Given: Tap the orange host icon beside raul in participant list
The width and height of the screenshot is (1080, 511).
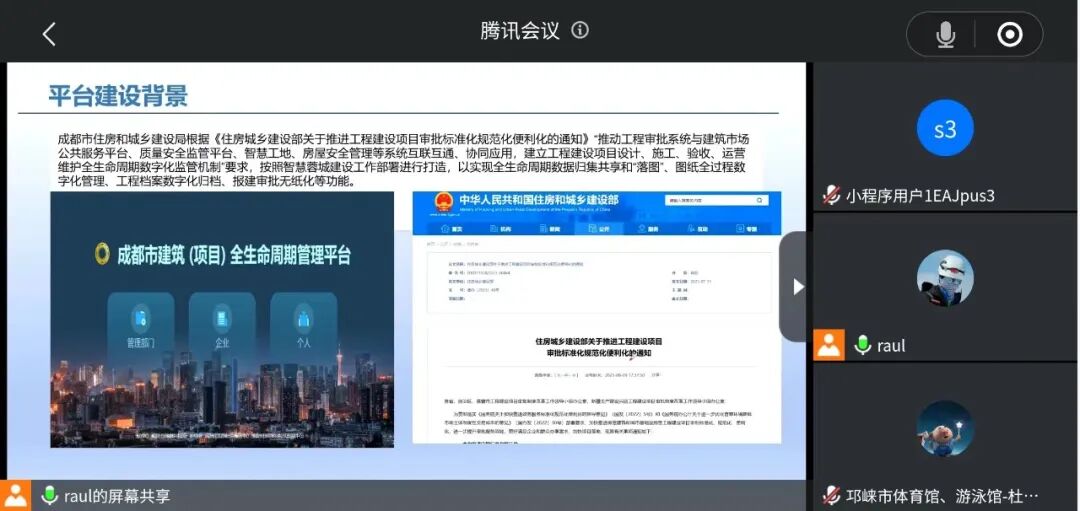Looking at the screenshot, I should pyautogui.click(x=829, y=345).
